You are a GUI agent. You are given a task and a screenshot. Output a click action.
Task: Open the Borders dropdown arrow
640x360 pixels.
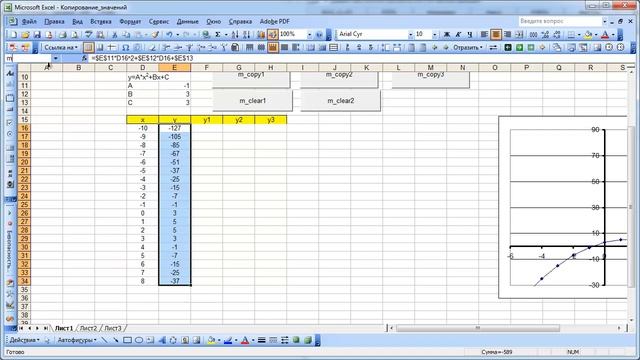click(x=579, y=35)
